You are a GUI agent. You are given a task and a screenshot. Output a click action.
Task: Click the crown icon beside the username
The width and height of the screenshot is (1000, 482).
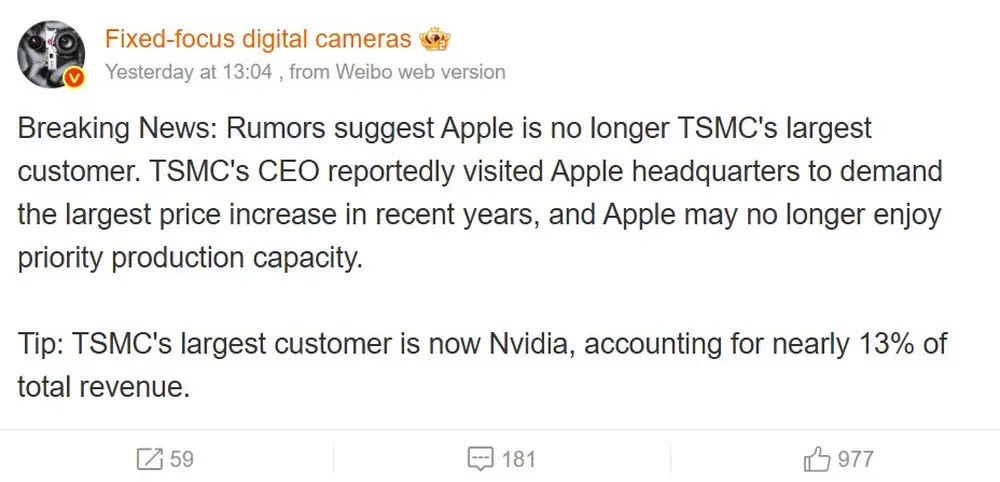(436, 39)
